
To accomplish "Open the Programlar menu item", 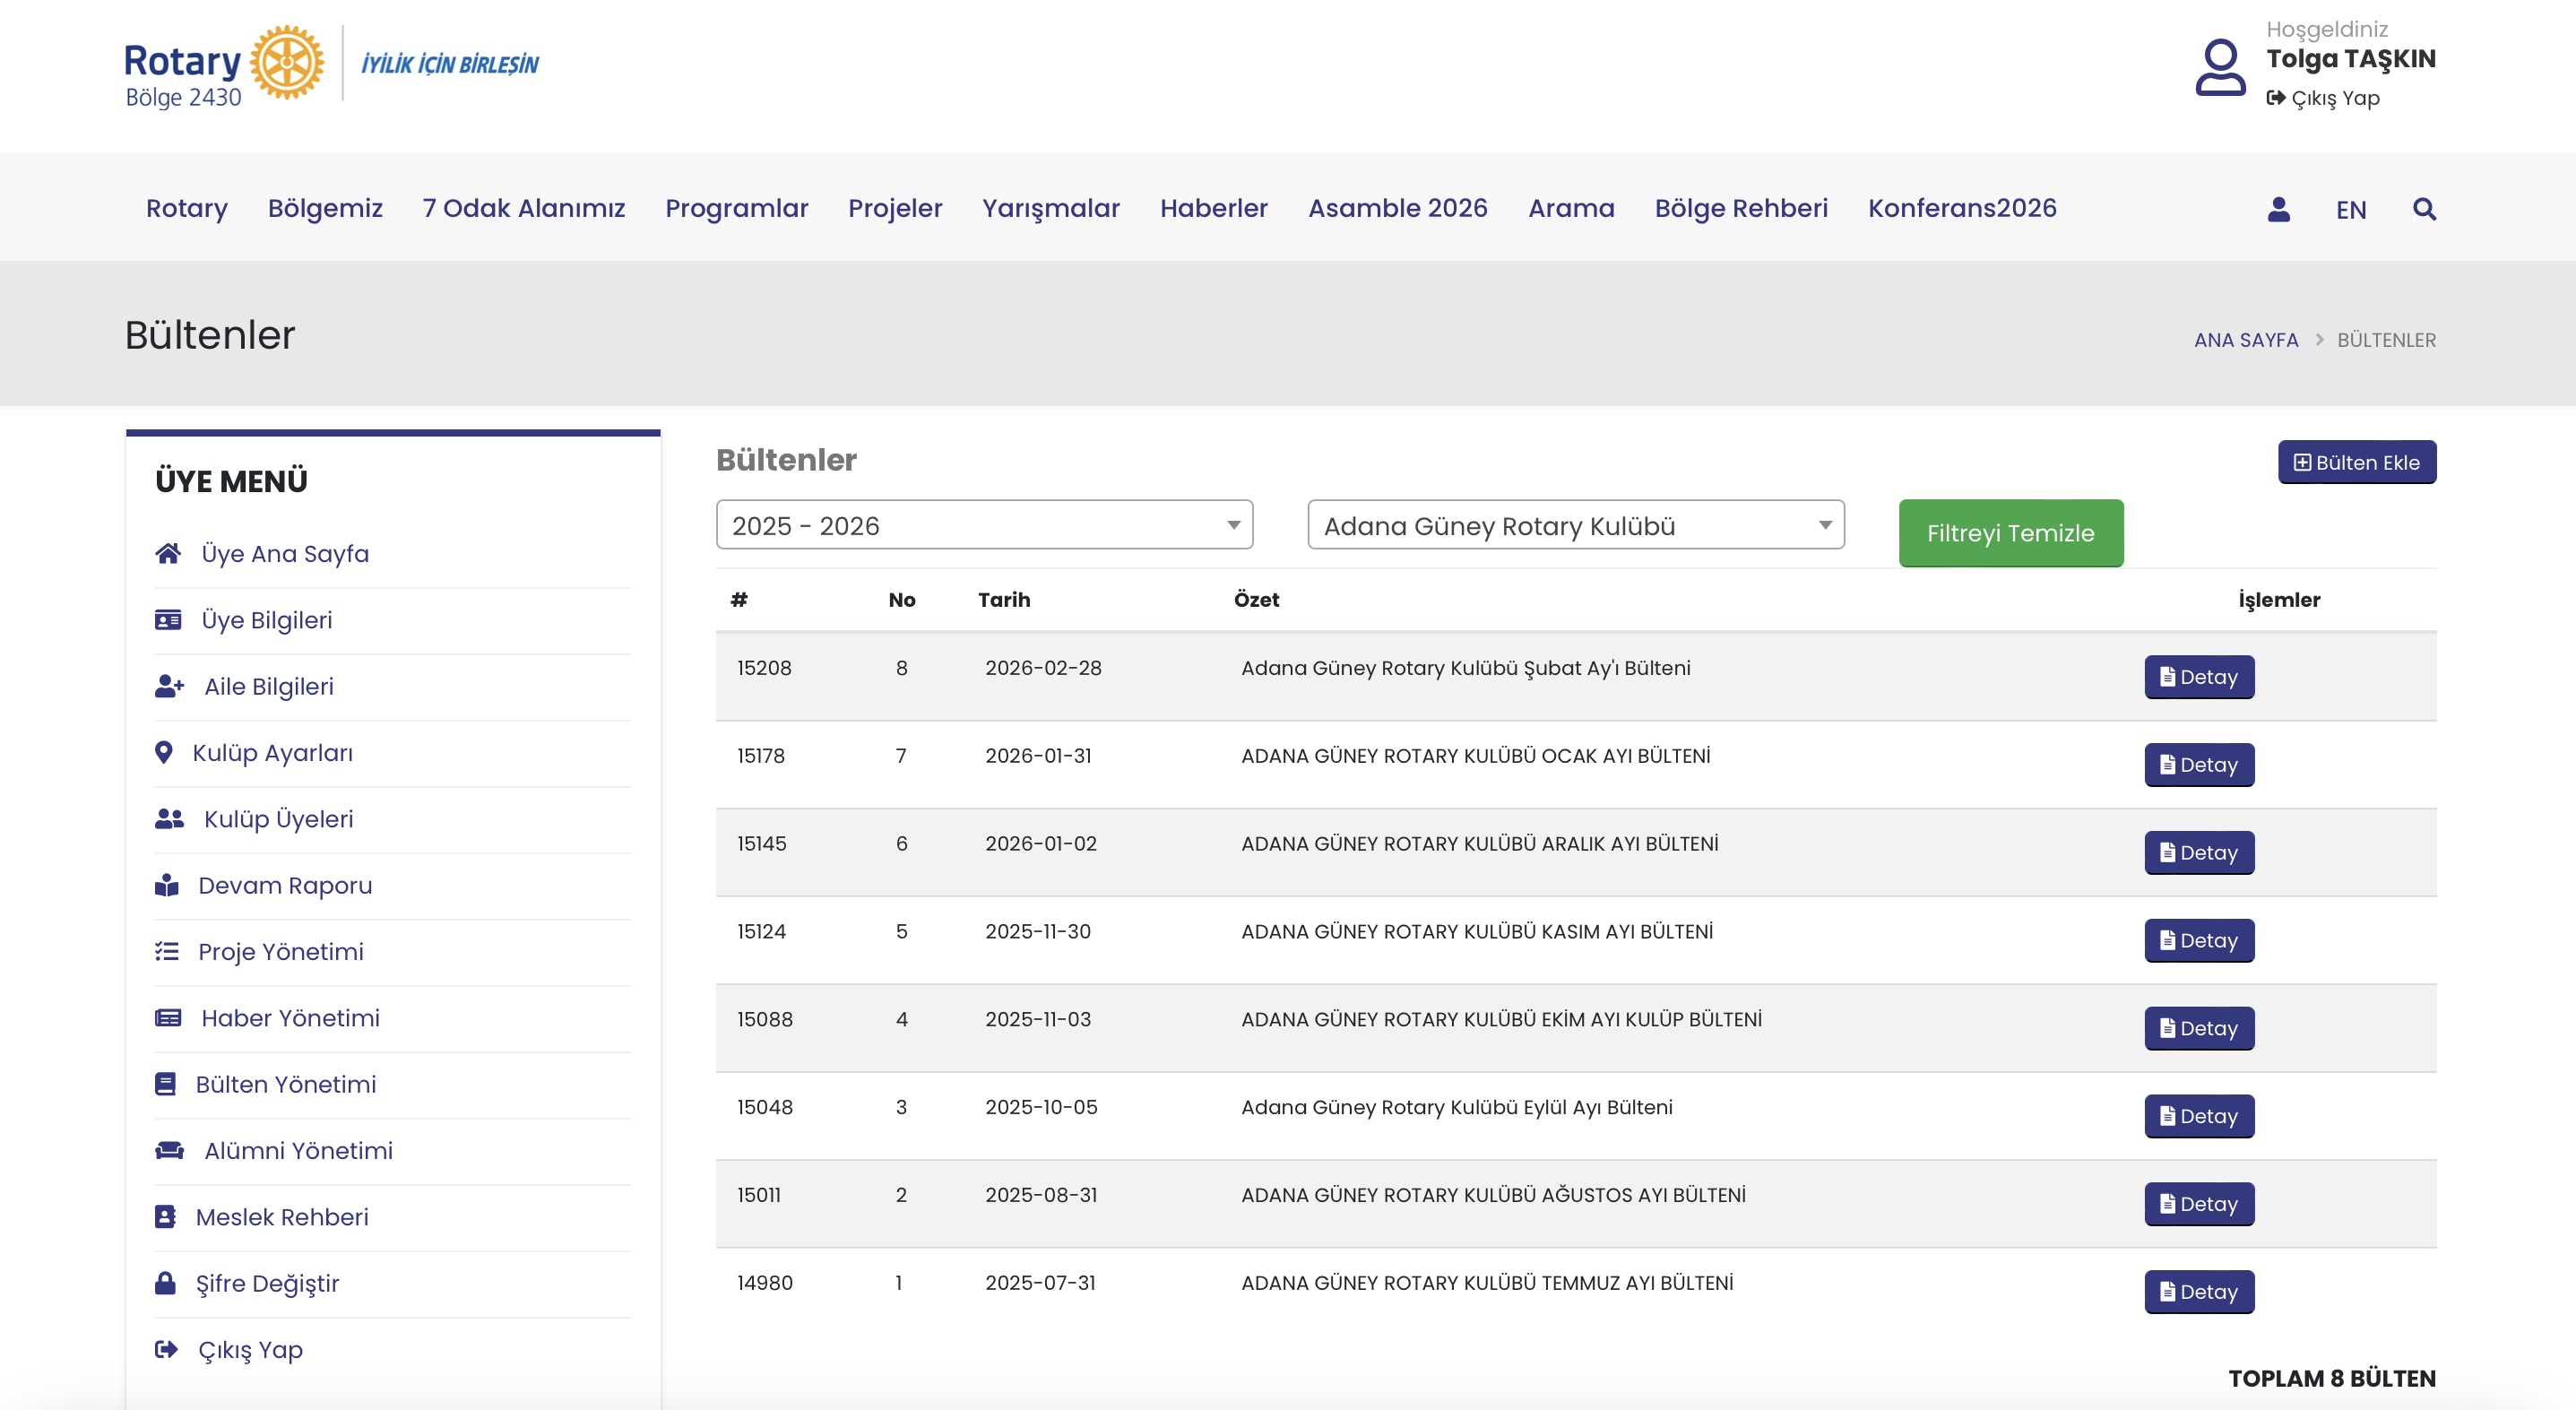I will click(736, 208).
